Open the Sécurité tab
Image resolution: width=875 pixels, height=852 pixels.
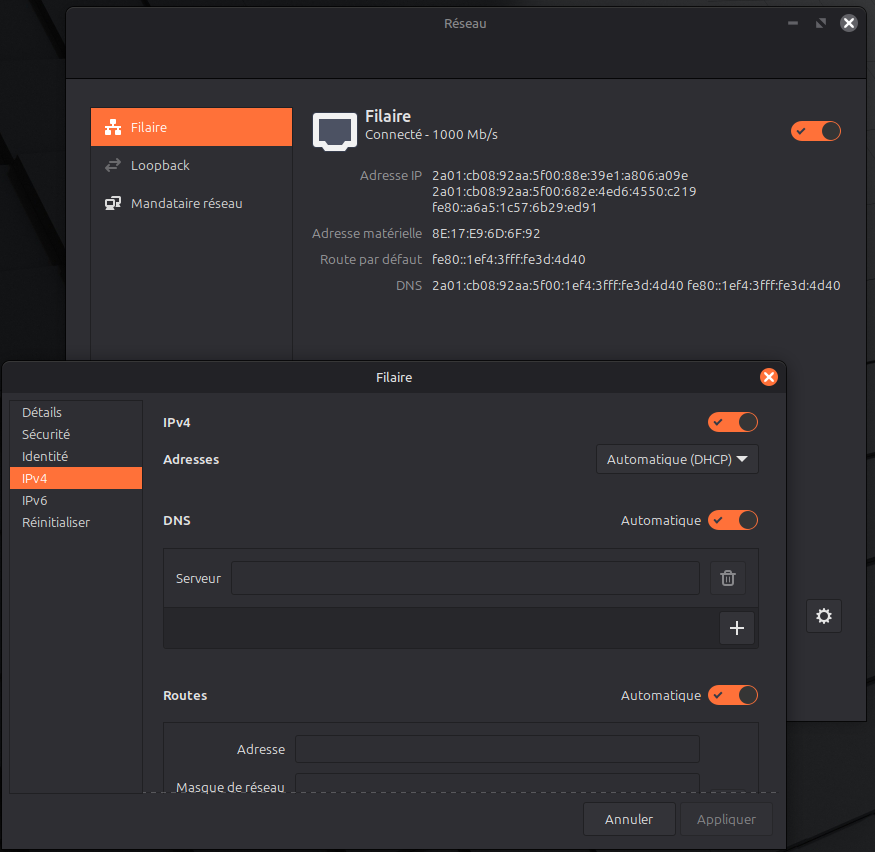click(46, 434)
